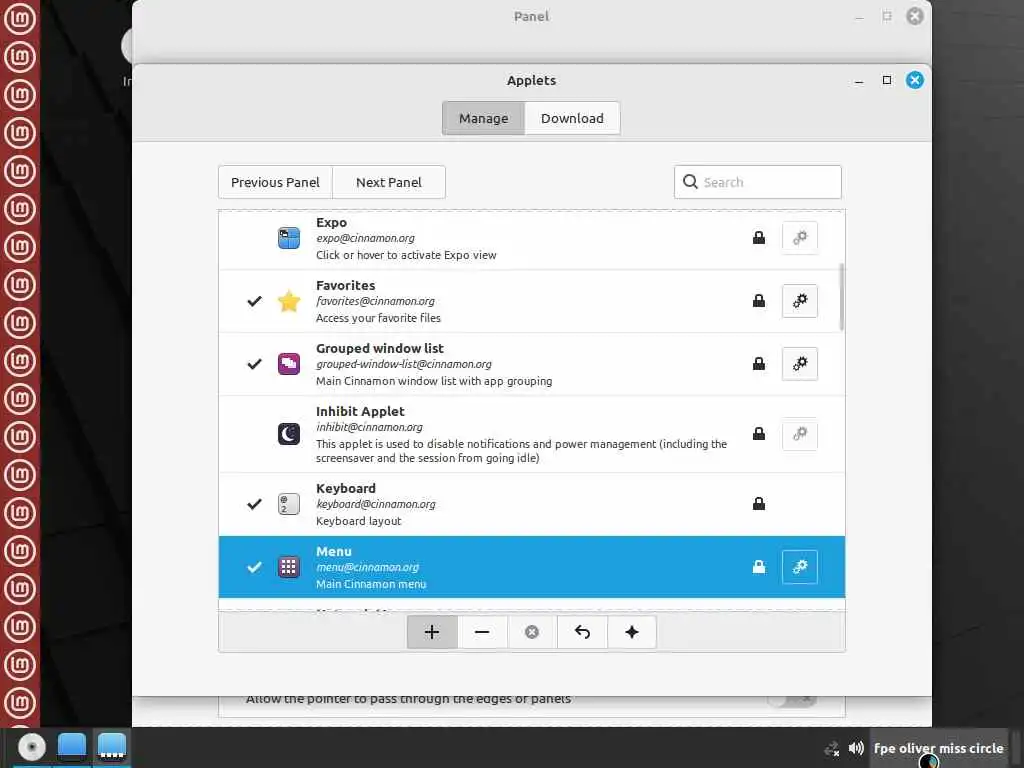Screen dimensions: 1024x768
Task: Click the Grouped window list checkmark
Action: tap(254, 364)
